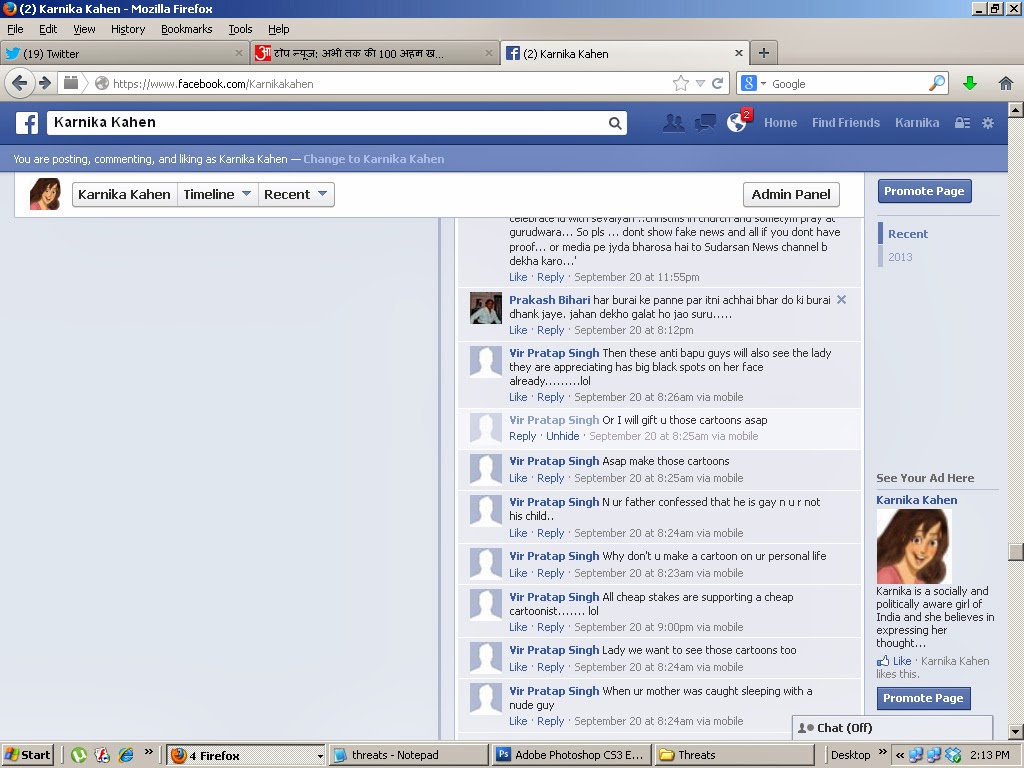Open the friend requests icon
1024x768 pixels.
click(673, 123)
